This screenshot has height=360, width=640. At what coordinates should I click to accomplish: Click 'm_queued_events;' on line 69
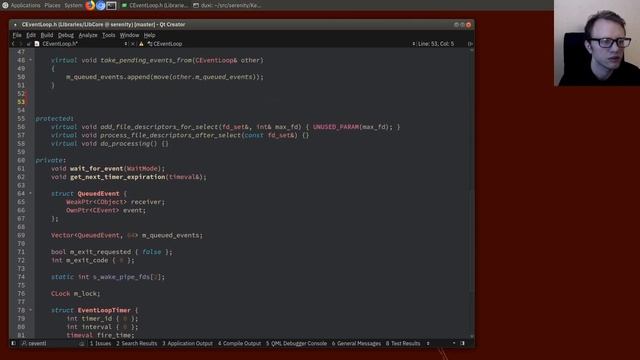tap(172, 235)
